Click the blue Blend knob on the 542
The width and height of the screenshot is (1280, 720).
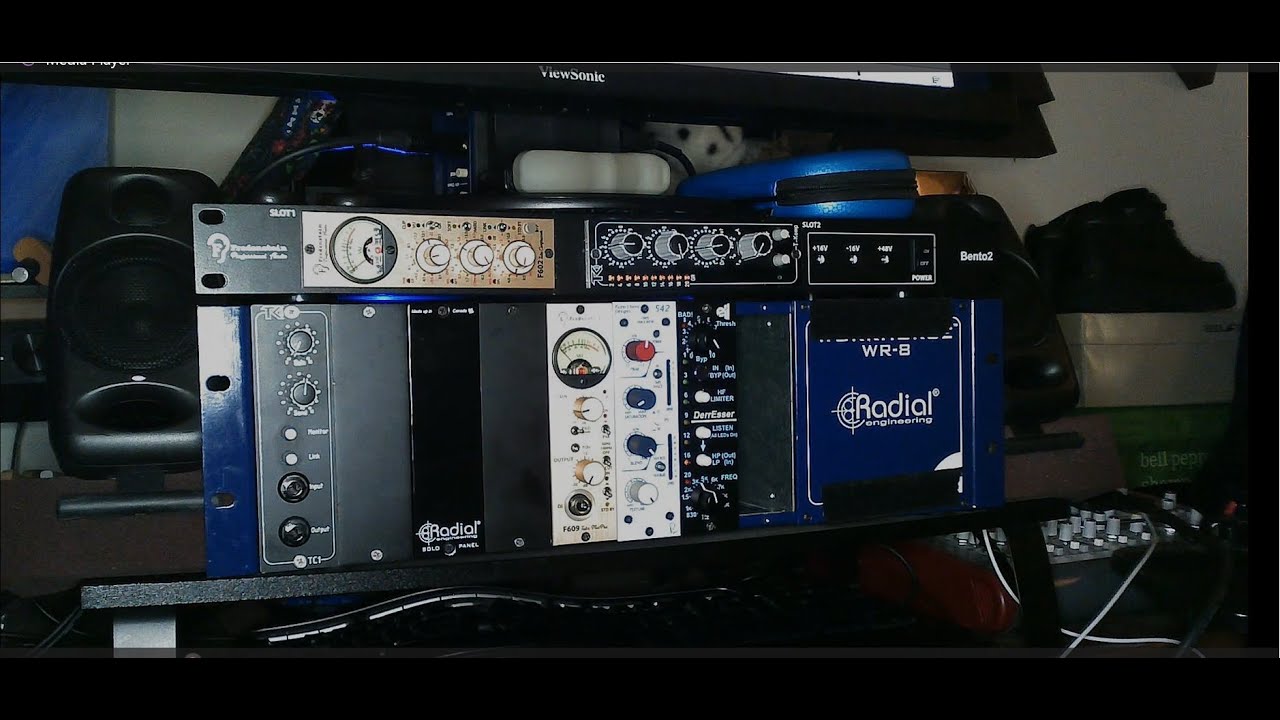point(641,445)
